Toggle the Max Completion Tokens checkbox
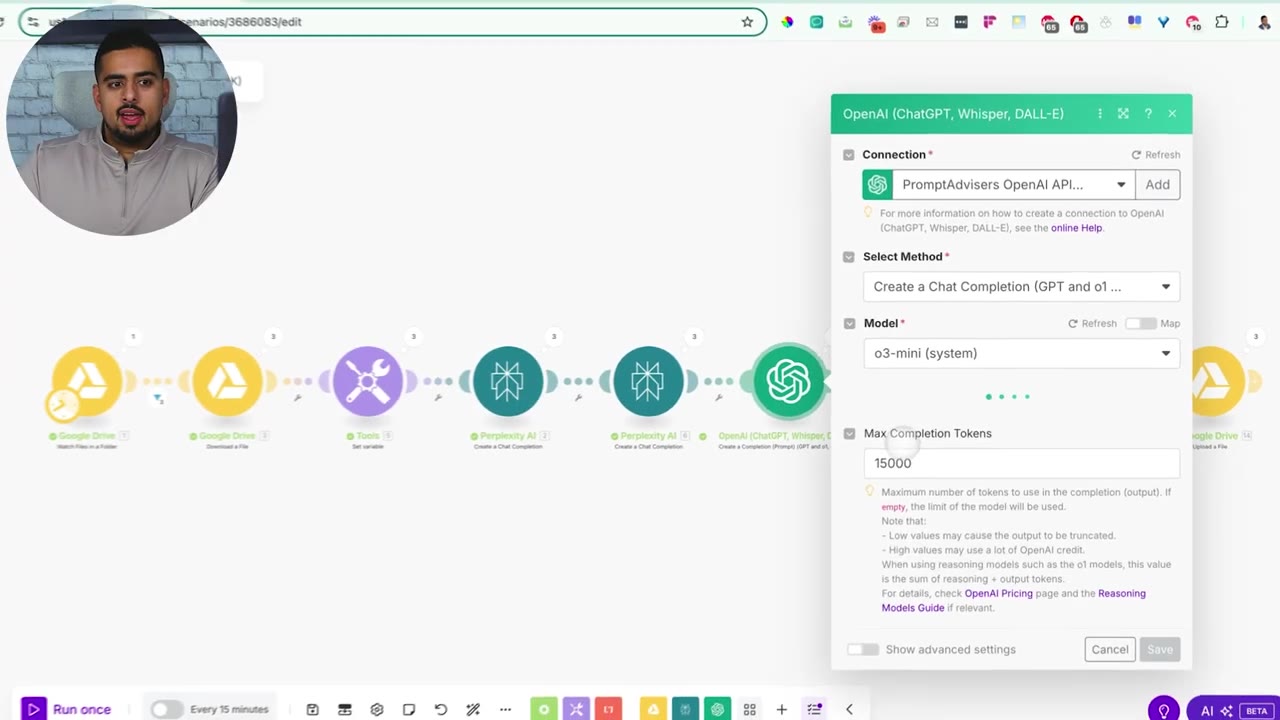 pos(849,433)
